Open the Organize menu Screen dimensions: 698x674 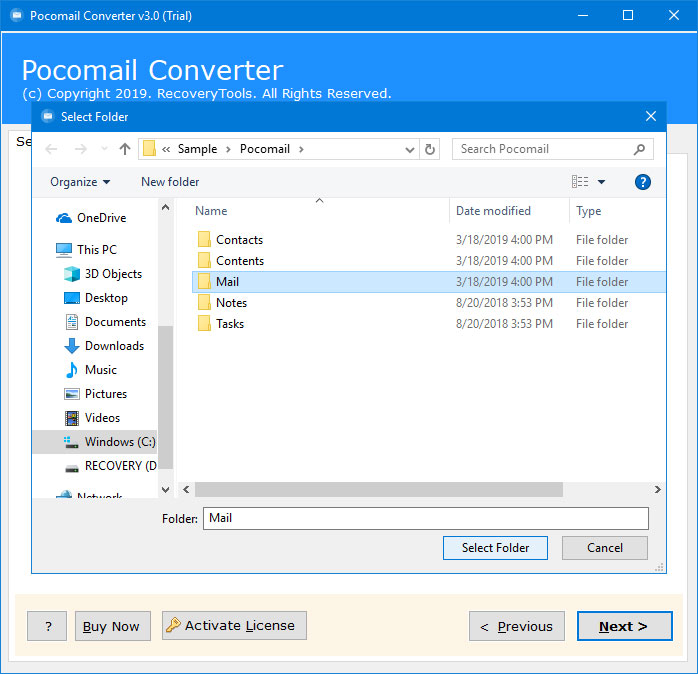[x=80, y=182]
